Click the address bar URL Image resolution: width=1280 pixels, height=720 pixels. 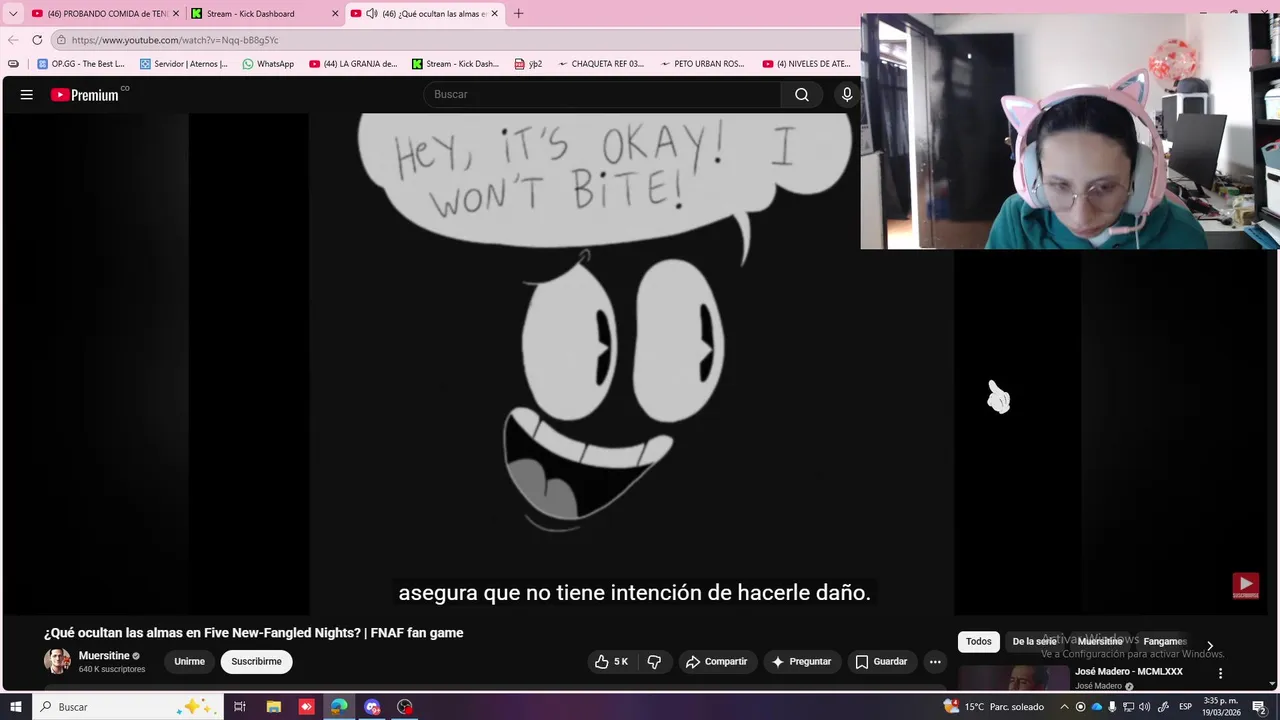[x=175, y=40]
